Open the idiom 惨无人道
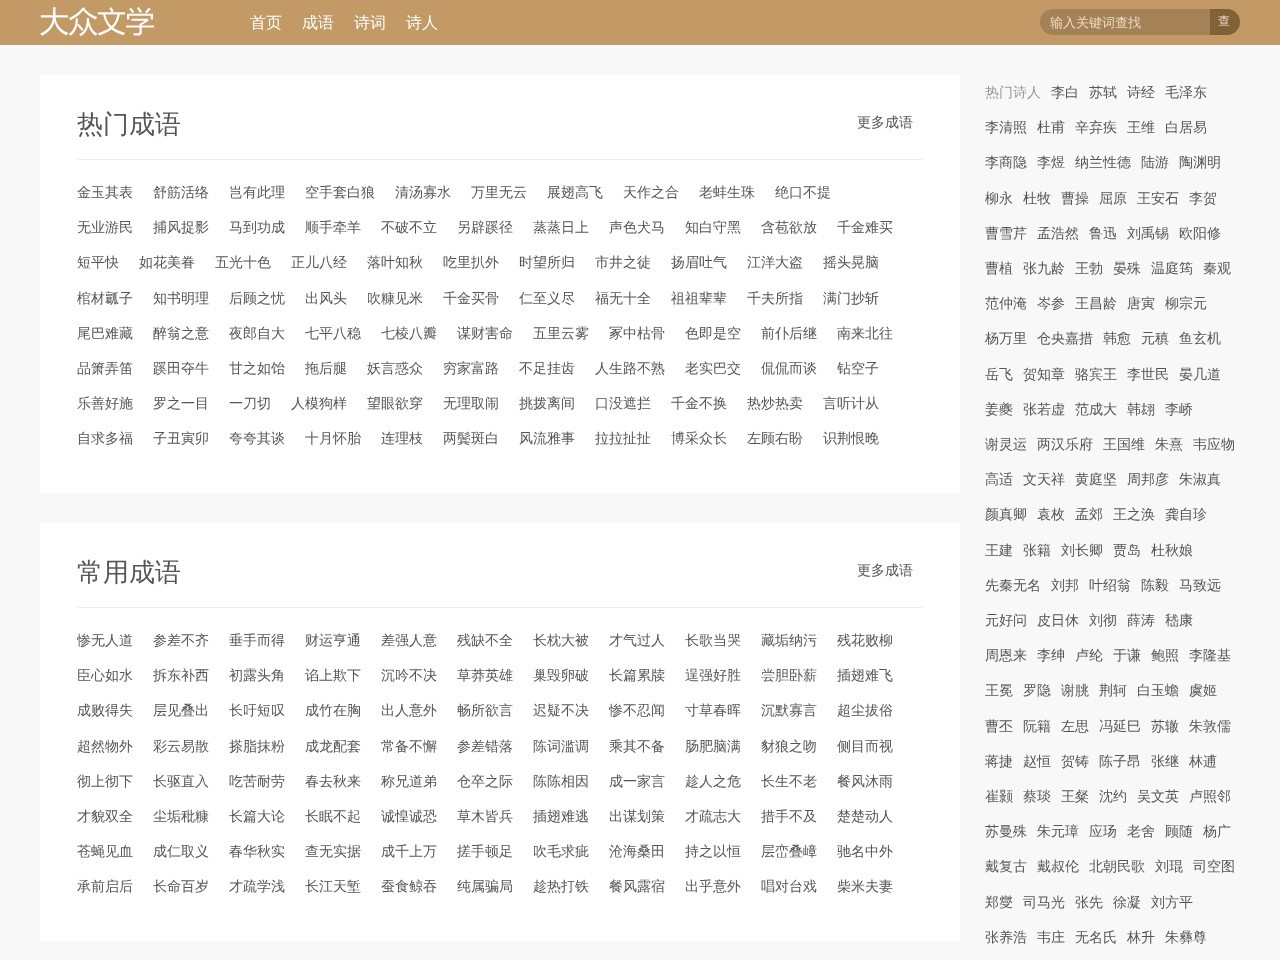This screenshot has width=1280, height=960. coord(105,640)
